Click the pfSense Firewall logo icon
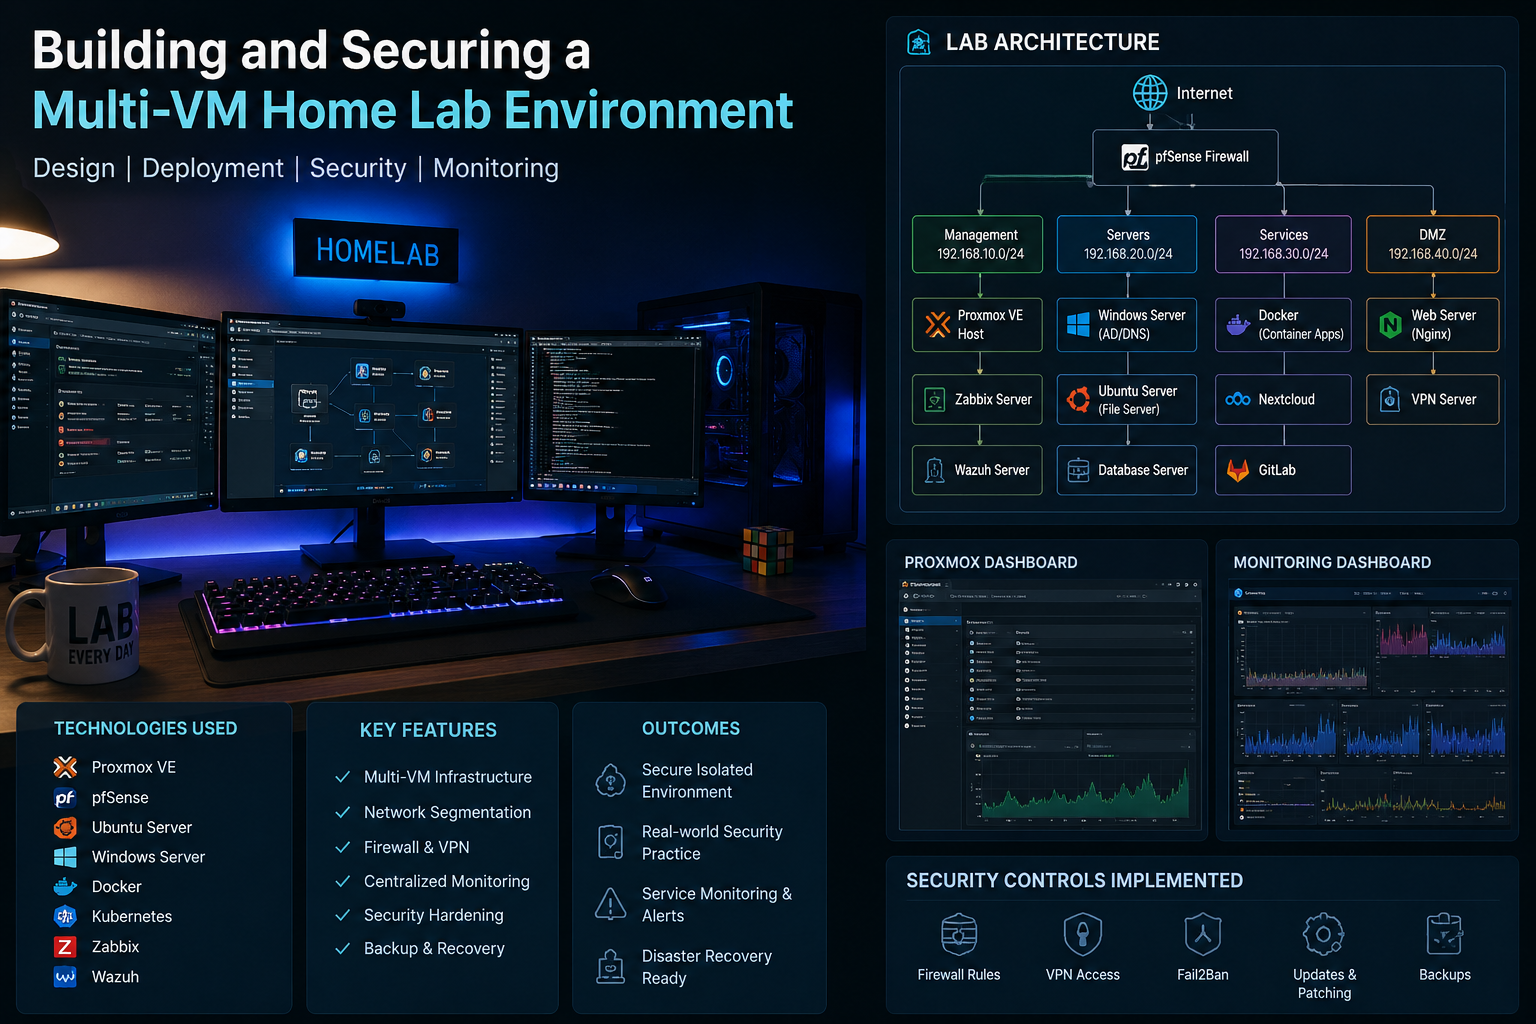The width and height of the screenshot is (1536, 1024). (1134, 157)
